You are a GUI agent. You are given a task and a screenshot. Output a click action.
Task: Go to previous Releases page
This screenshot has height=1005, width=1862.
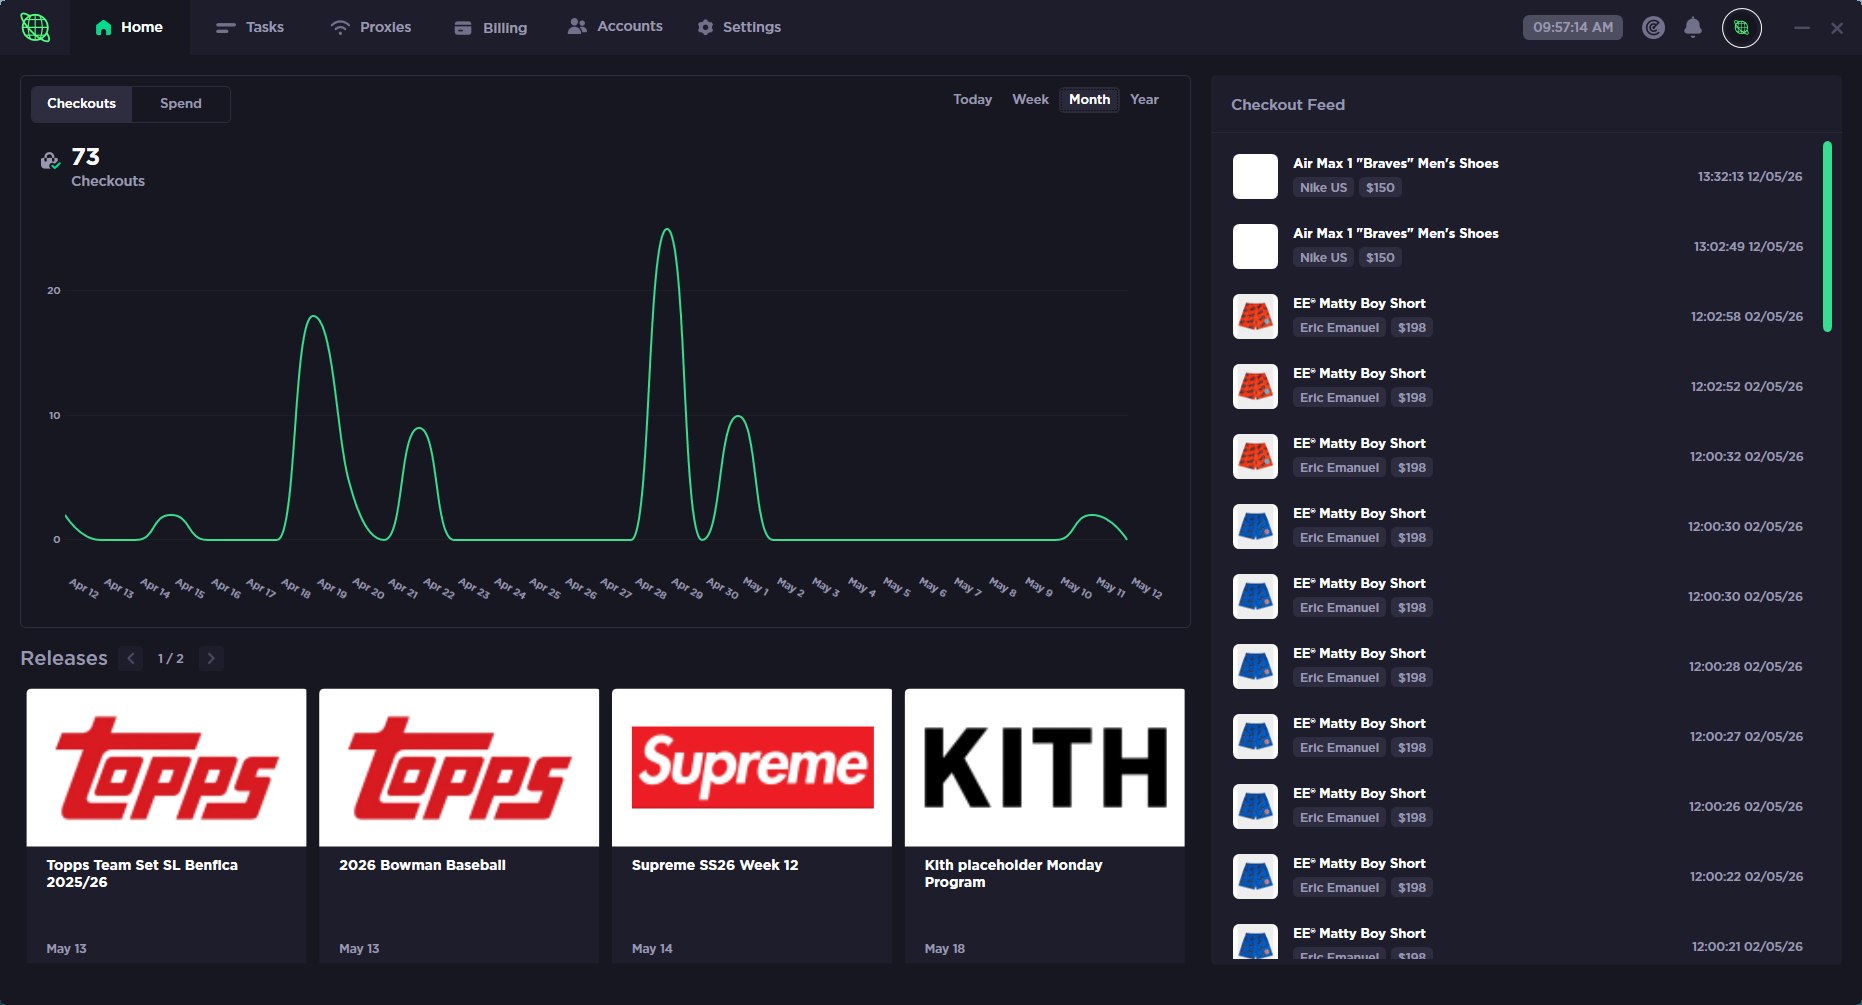click(x=131, y=658)
